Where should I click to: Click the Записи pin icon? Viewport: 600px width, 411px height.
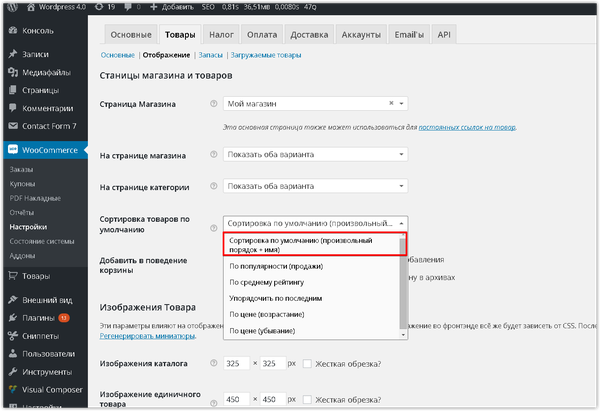click(x=13, y=54)
